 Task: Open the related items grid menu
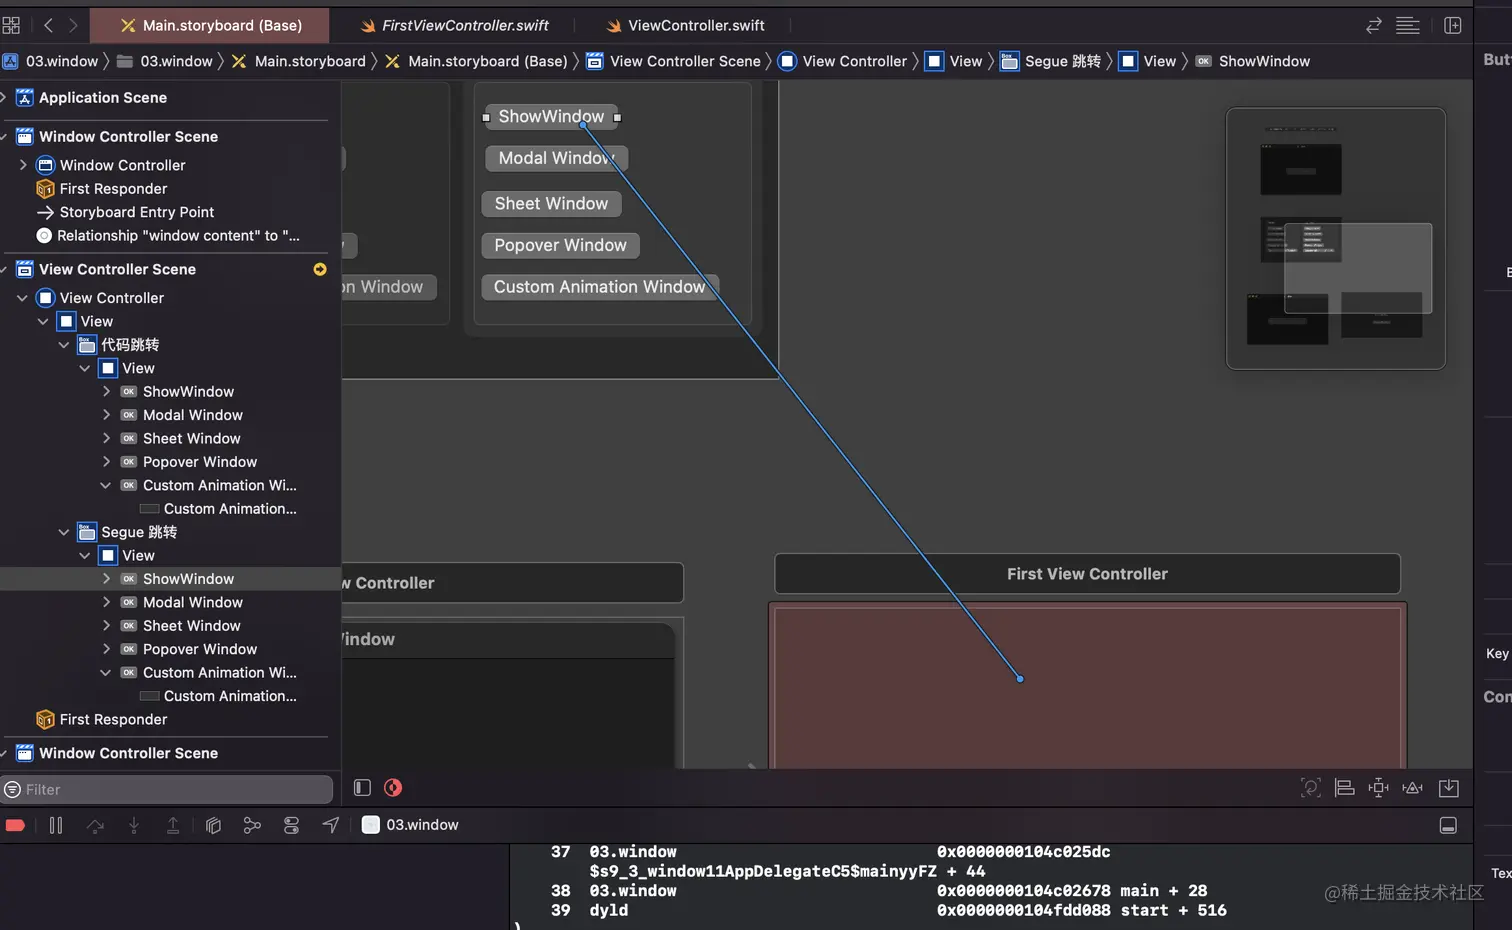pos(11,25)
